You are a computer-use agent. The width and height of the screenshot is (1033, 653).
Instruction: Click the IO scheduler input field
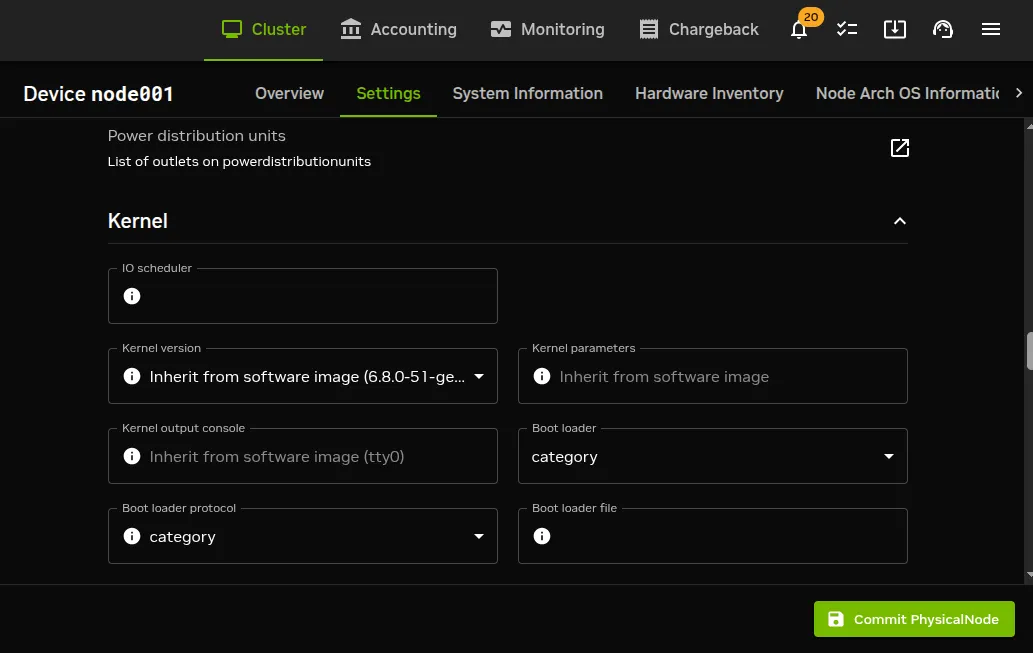302,296
